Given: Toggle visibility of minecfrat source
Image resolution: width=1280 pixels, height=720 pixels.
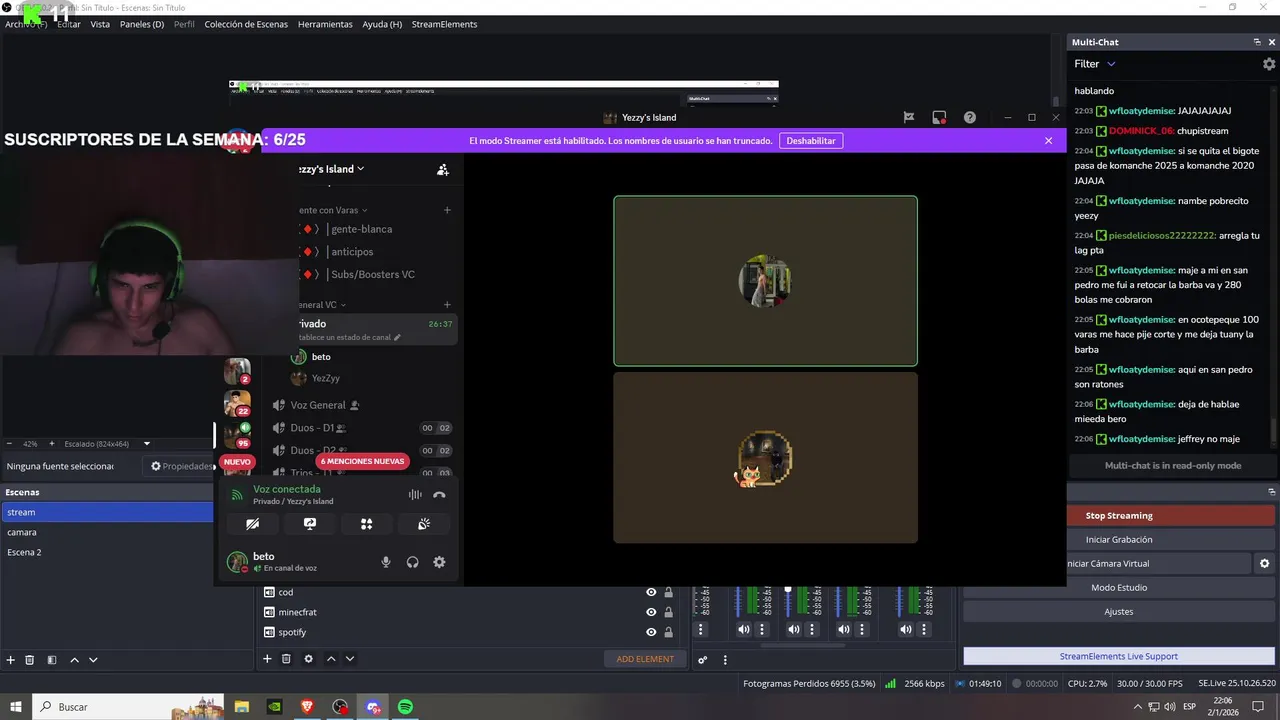Looking at the screenshot, I should 651,612.
